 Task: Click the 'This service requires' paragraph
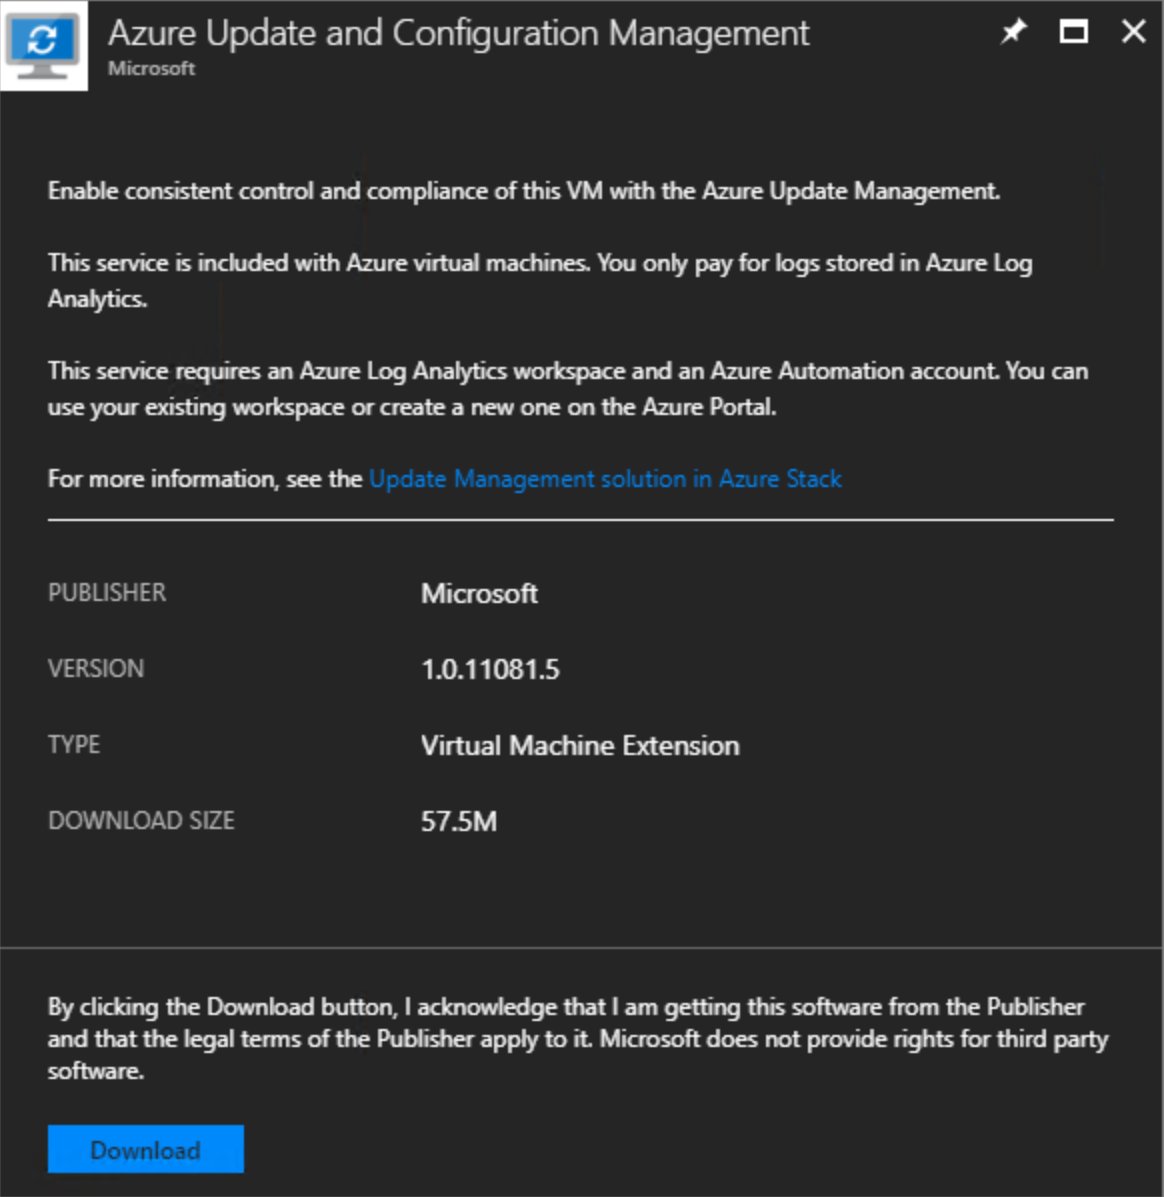(568, 389)
